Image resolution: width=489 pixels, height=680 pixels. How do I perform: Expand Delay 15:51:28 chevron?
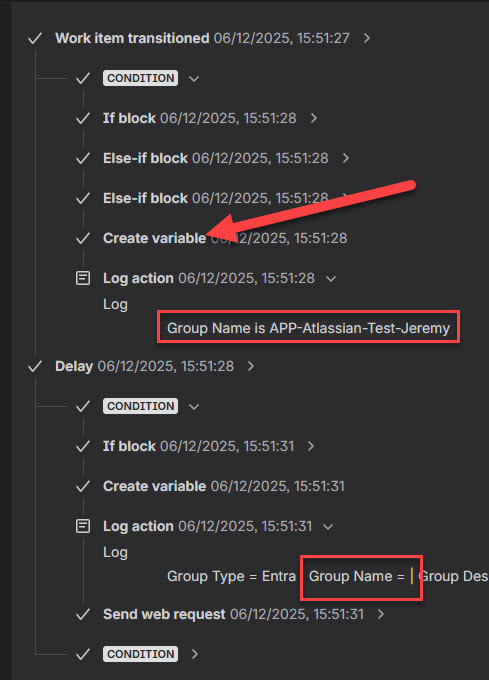(251, 366)
